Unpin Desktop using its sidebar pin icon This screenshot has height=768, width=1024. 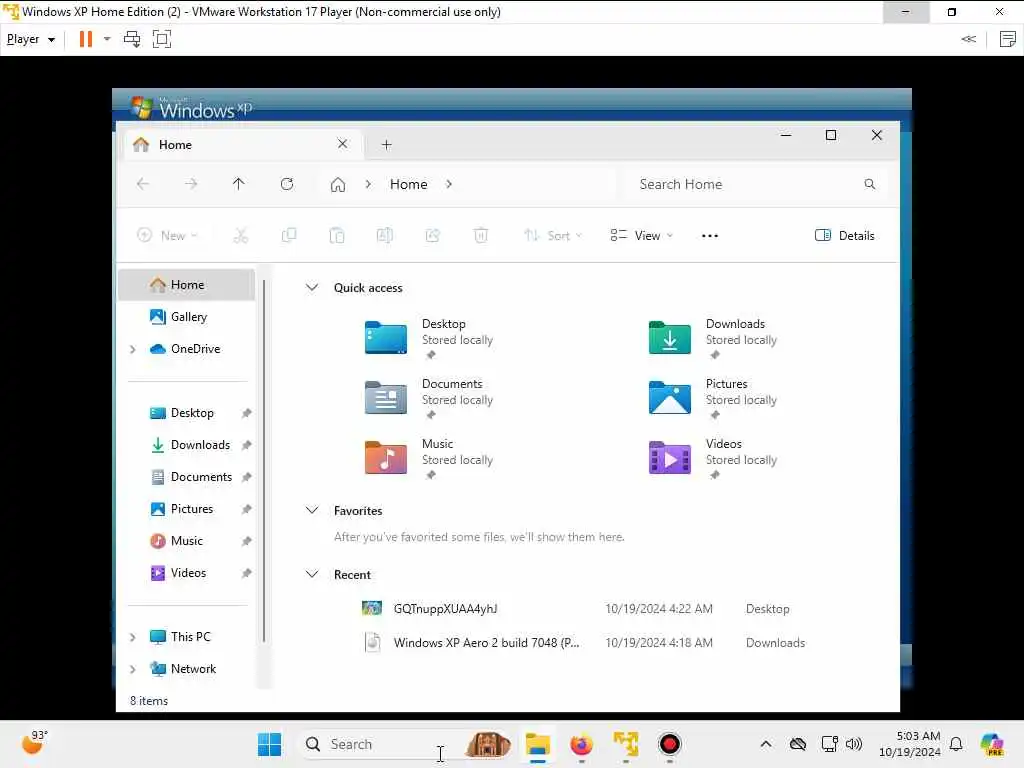(x=246, y=413)
